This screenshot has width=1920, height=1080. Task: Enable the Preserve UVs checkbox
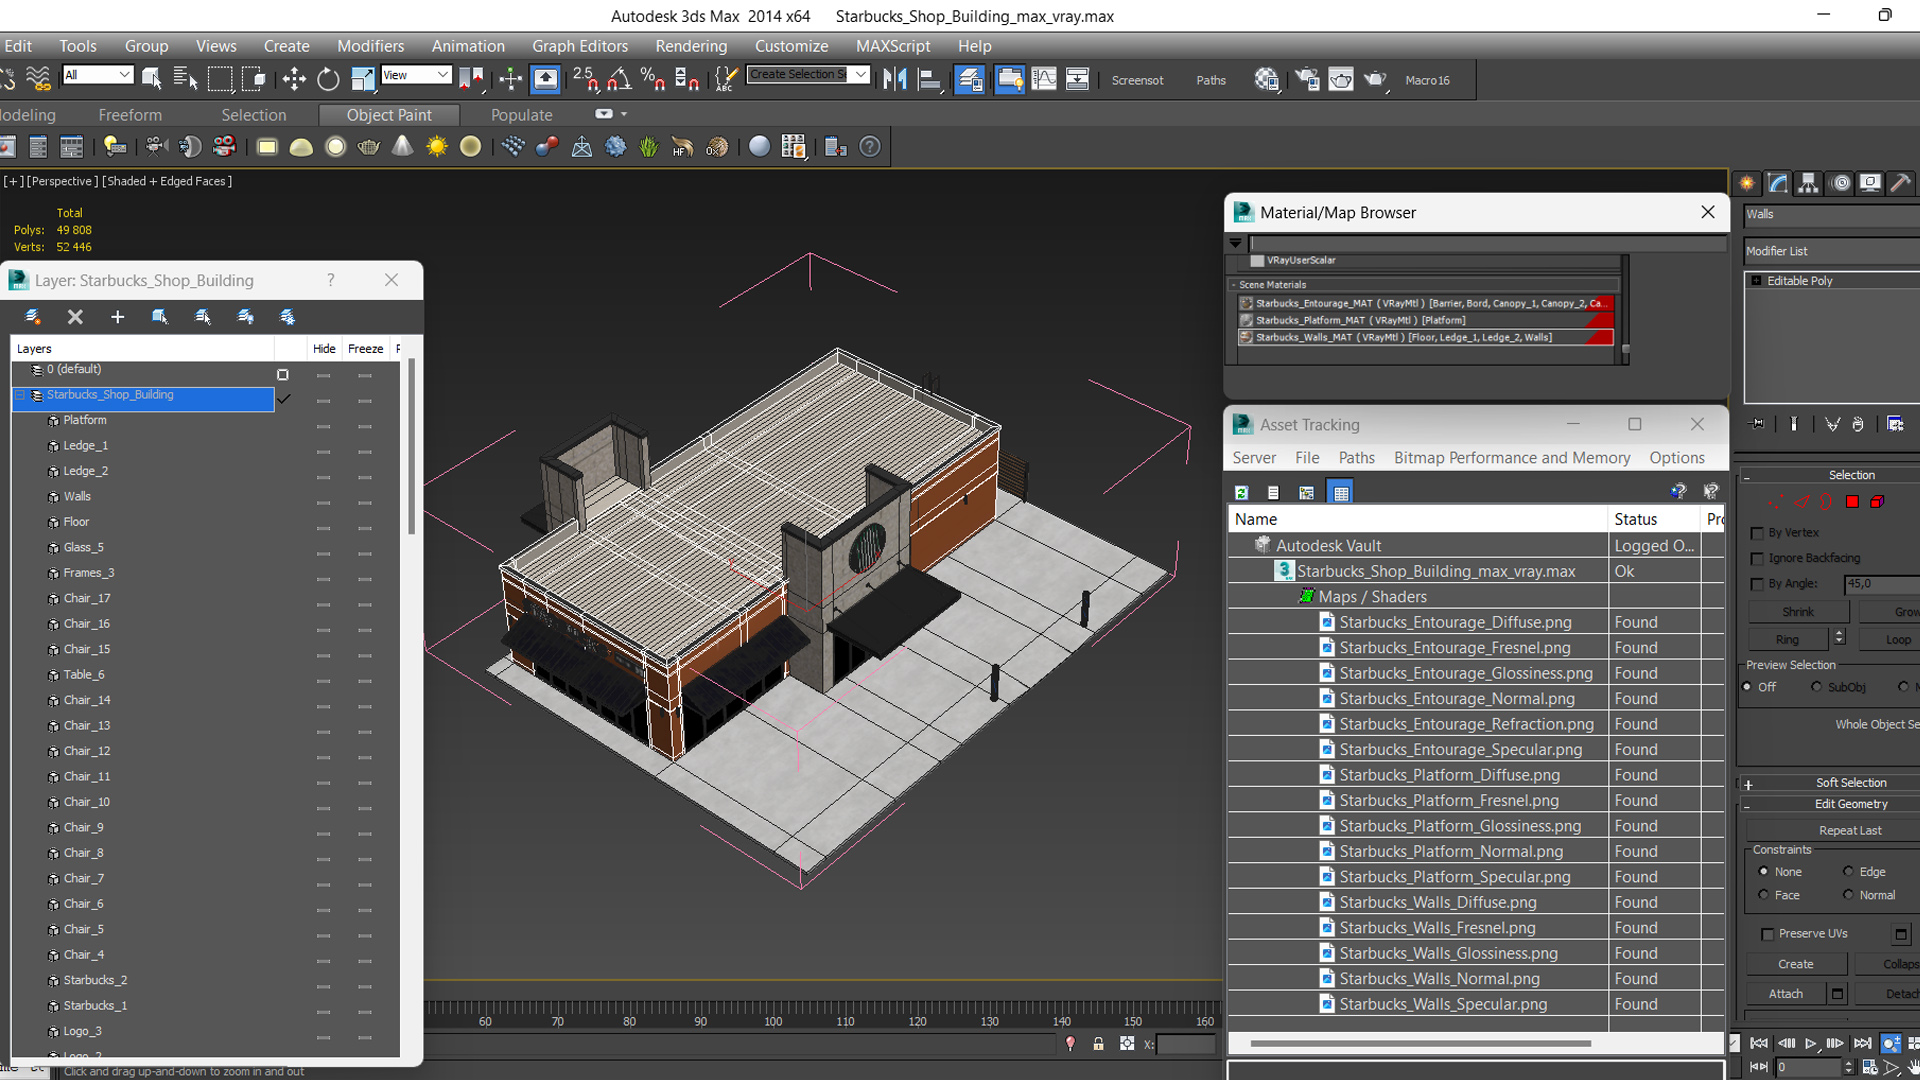(1767, 934)
